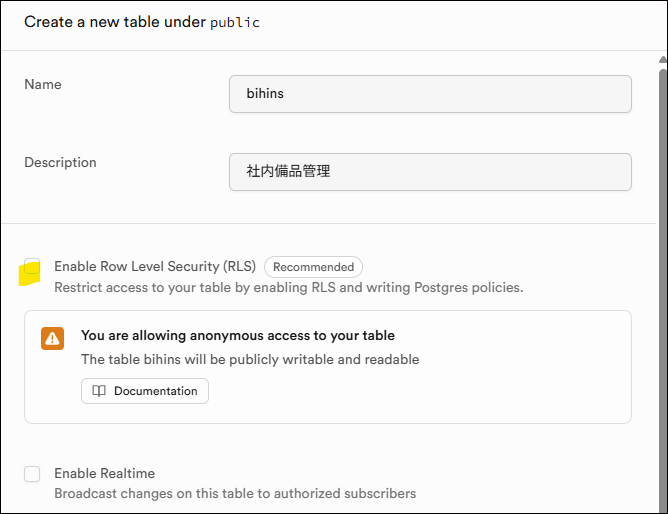
Task: Click the 'Create a new table under' heading
Action: [114, 22]
